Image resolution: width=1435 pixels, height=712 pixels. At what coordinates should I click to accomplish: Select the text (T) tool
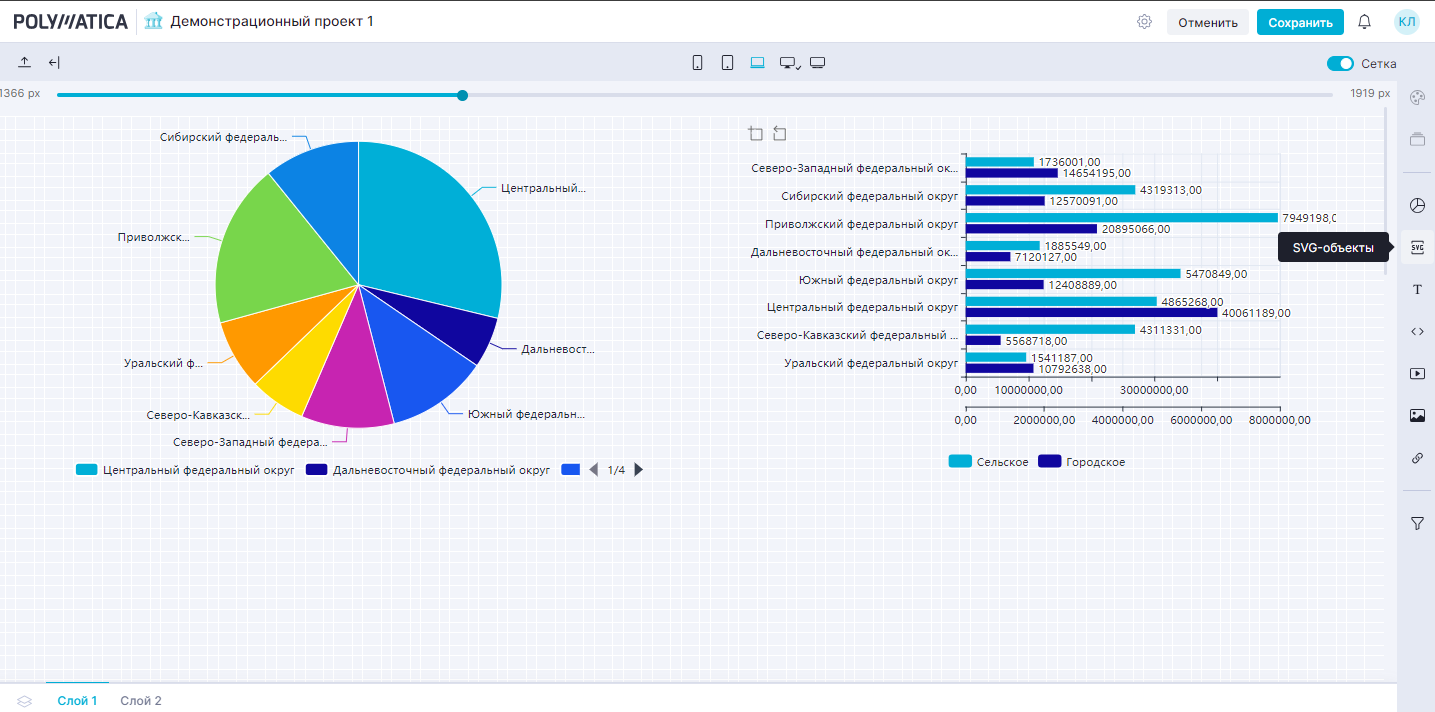coord(1417,289)
